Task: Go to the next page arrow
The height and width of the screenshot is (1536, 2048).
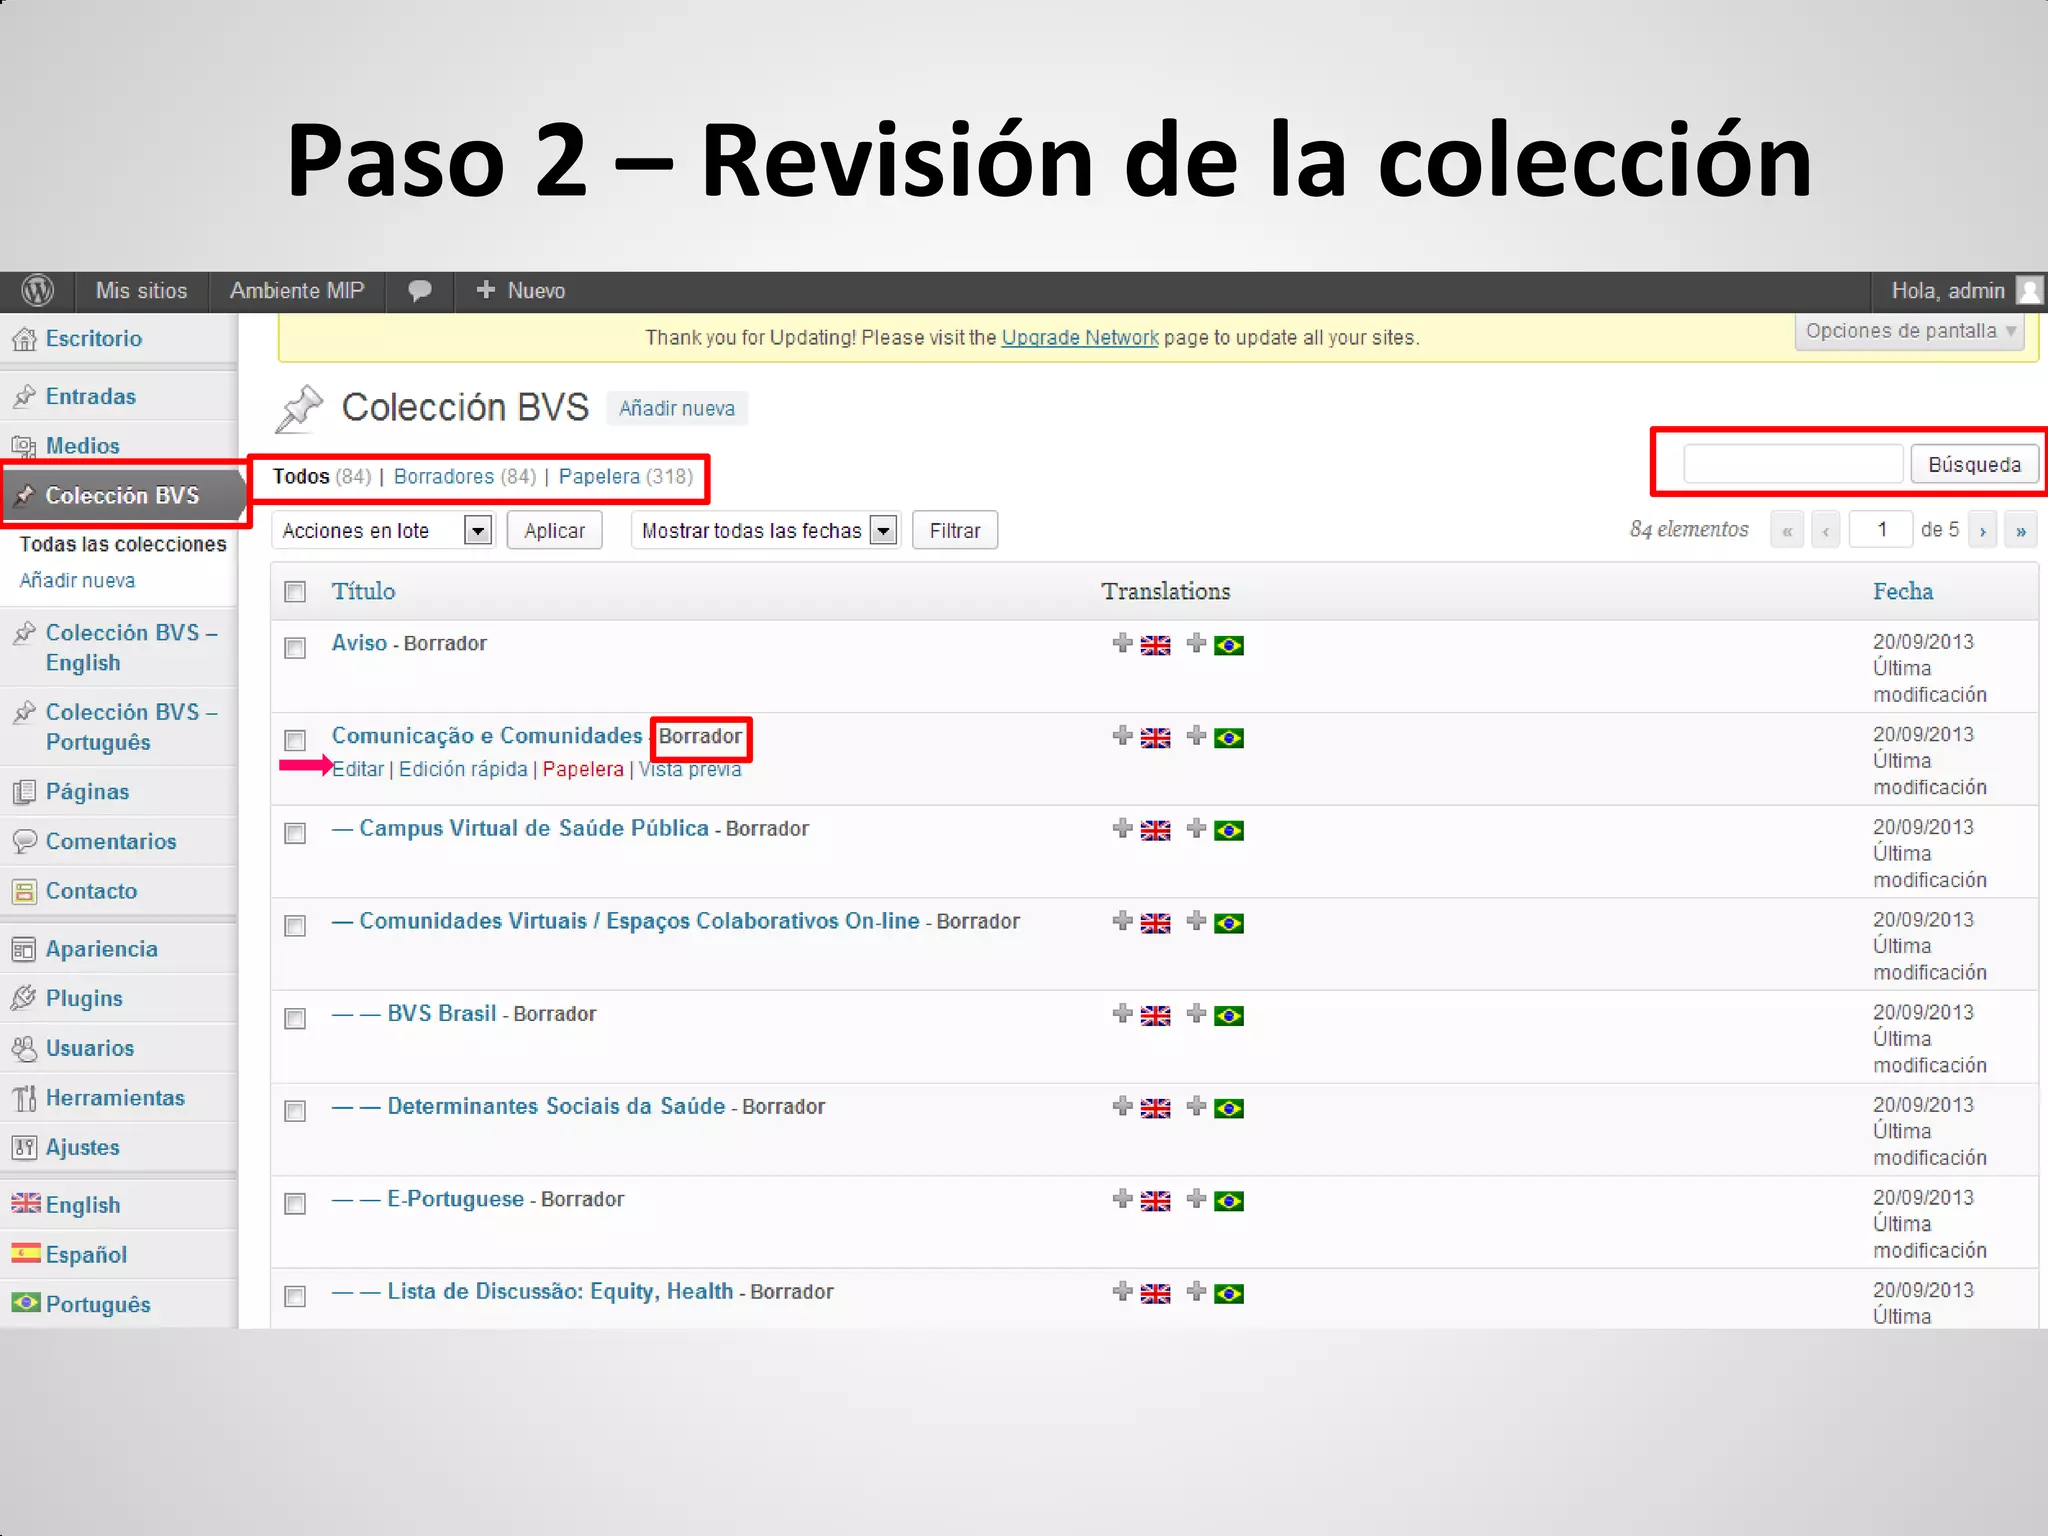Action: [x=1982, y=530]
